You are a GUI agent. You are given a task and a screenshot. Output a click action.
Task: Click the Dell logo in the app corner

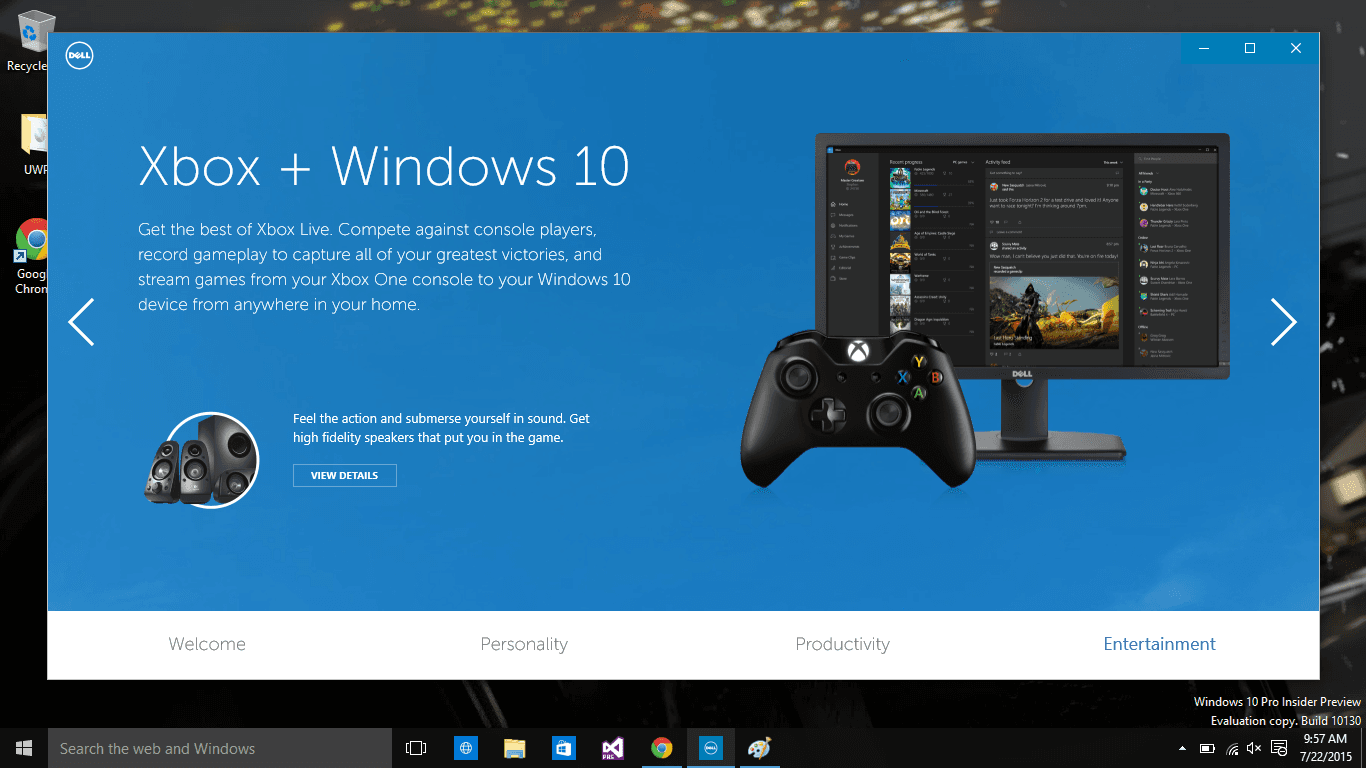click(78, 55)
